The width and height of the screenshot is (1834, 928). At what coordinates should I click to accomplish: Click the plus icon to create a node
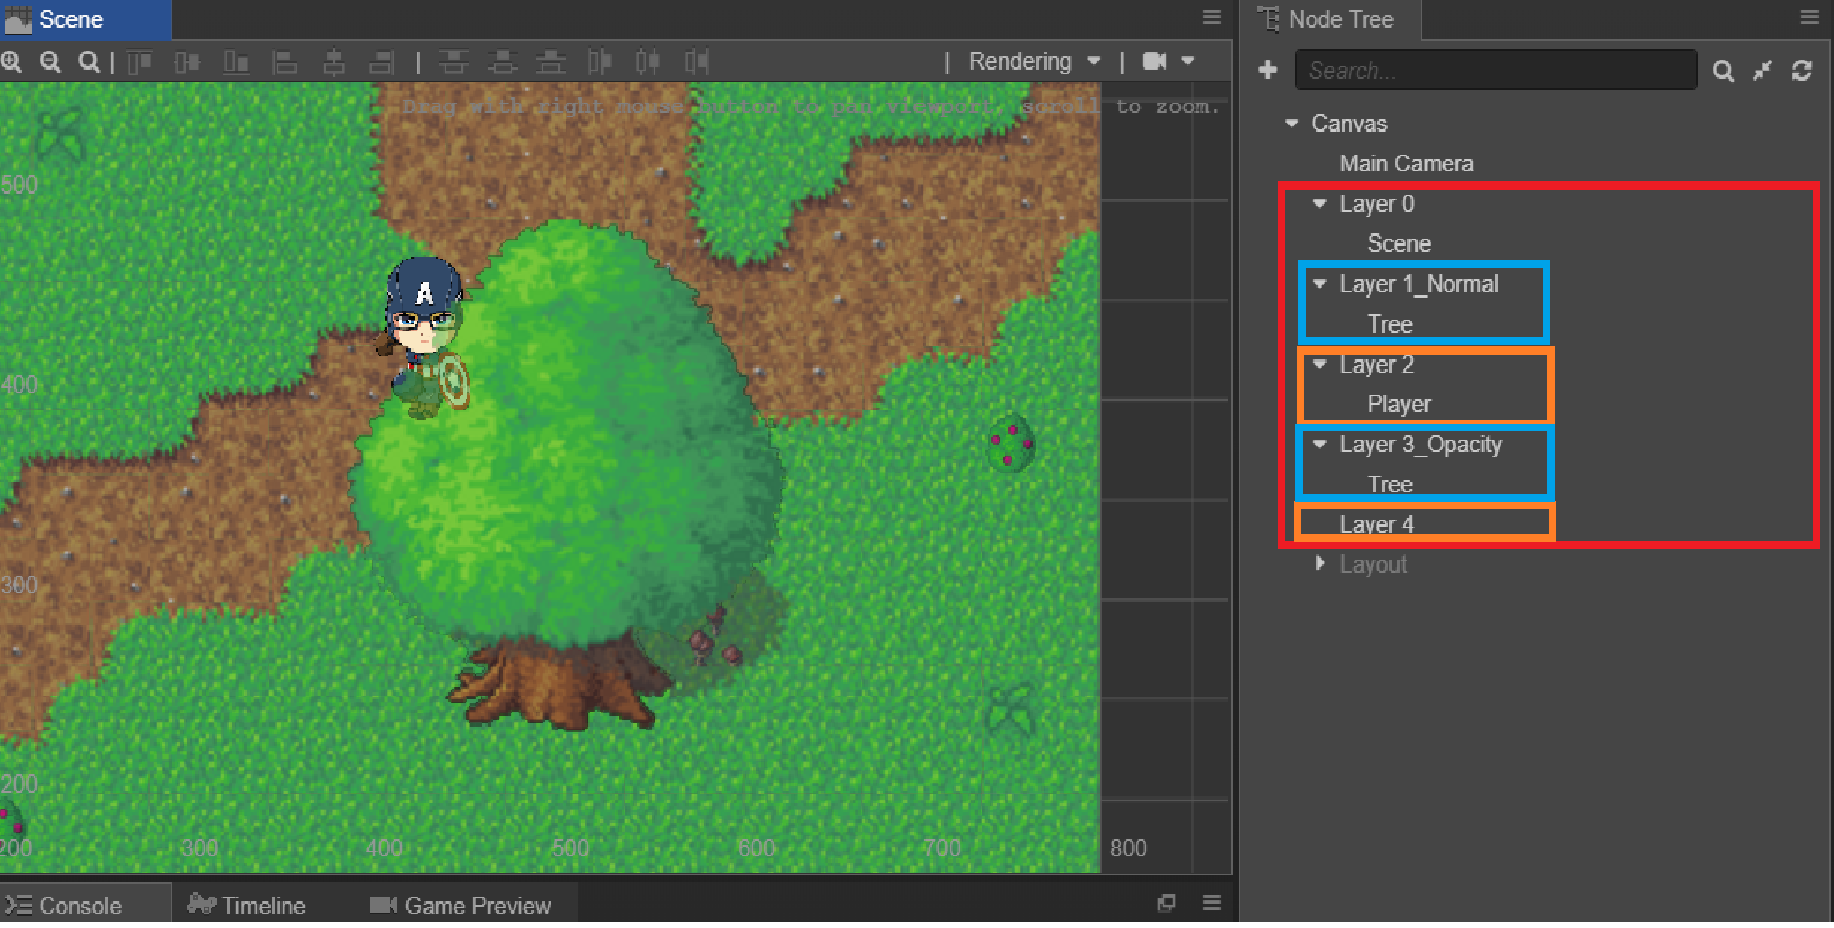coord(1268,70)
